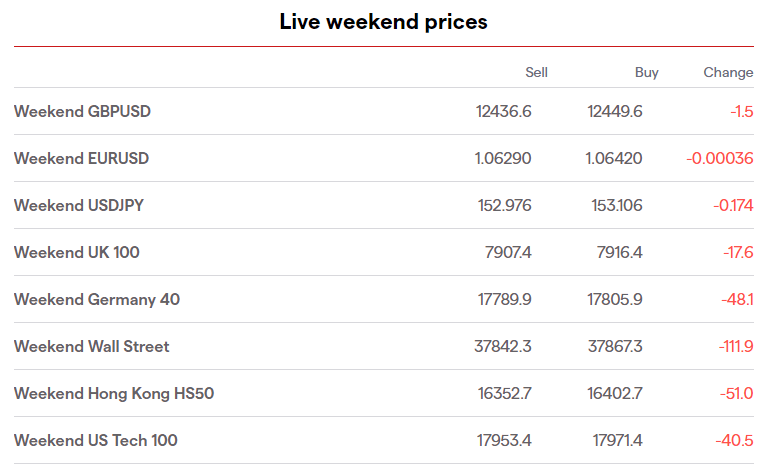Click UK 100 sell price 7907.4
770x475 pixels.
click(508, 252)
